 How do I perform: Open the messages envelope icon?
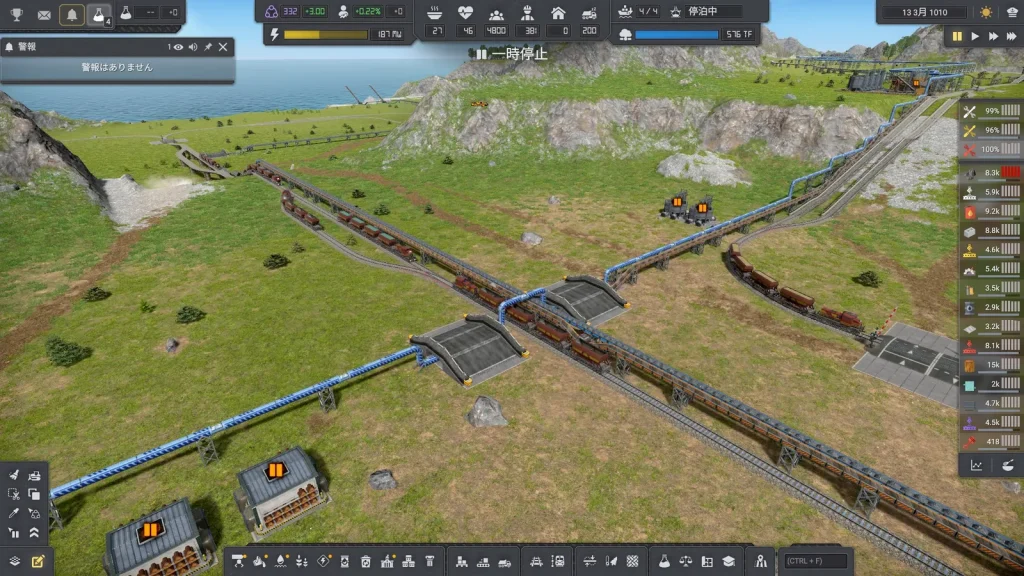[44, 14]
